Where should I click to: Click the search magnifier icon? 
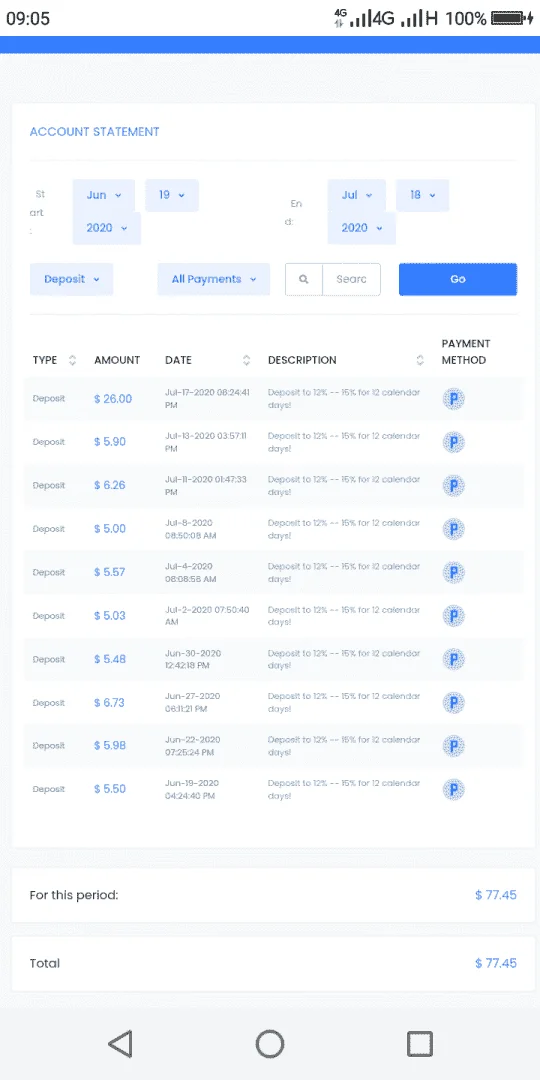[x=304, y=280]
